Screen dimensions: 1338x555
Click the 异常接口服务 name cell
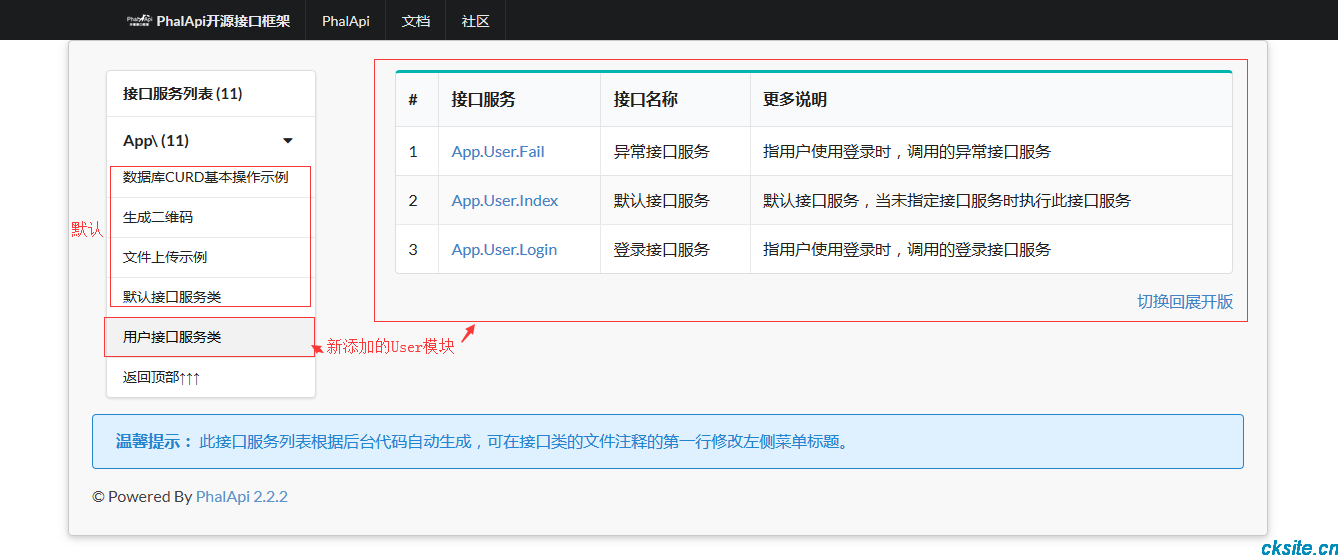tap(675, 152)
